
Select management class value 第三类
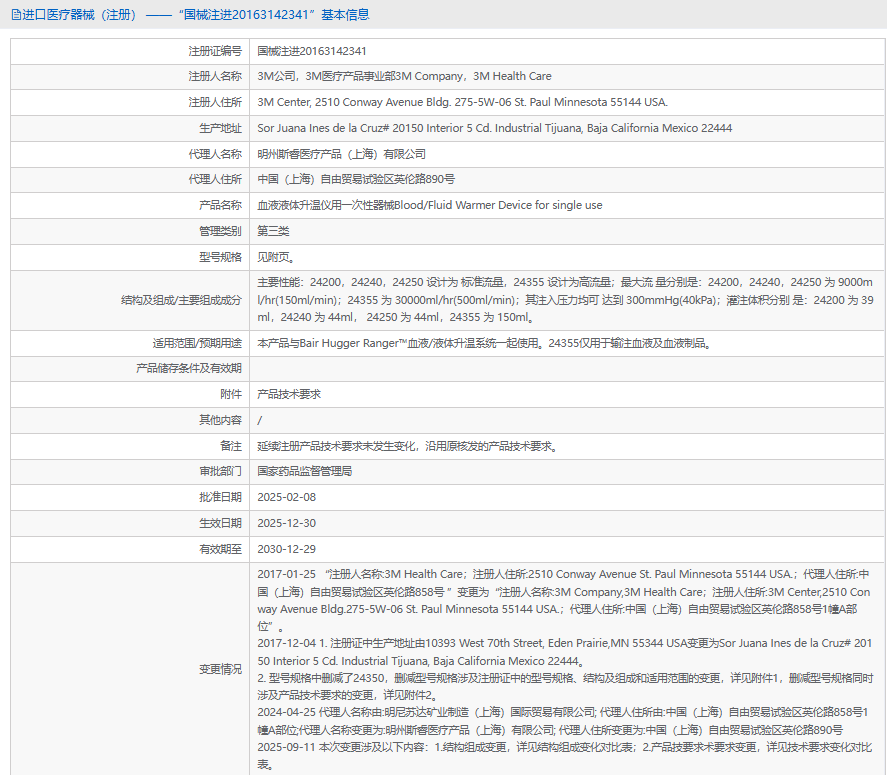[273, 231]
